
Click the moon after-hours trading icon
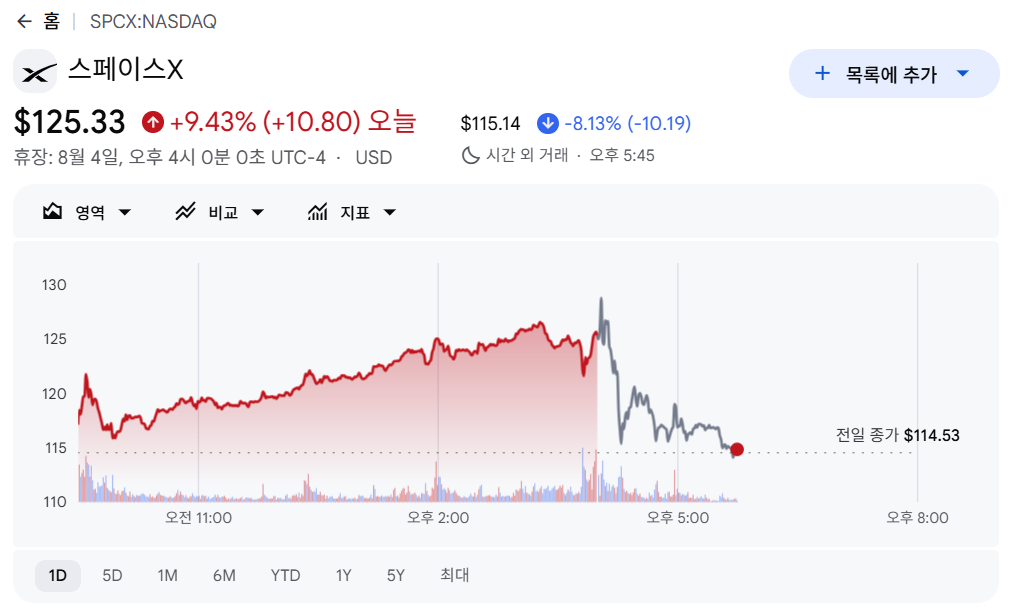point(470,155)
